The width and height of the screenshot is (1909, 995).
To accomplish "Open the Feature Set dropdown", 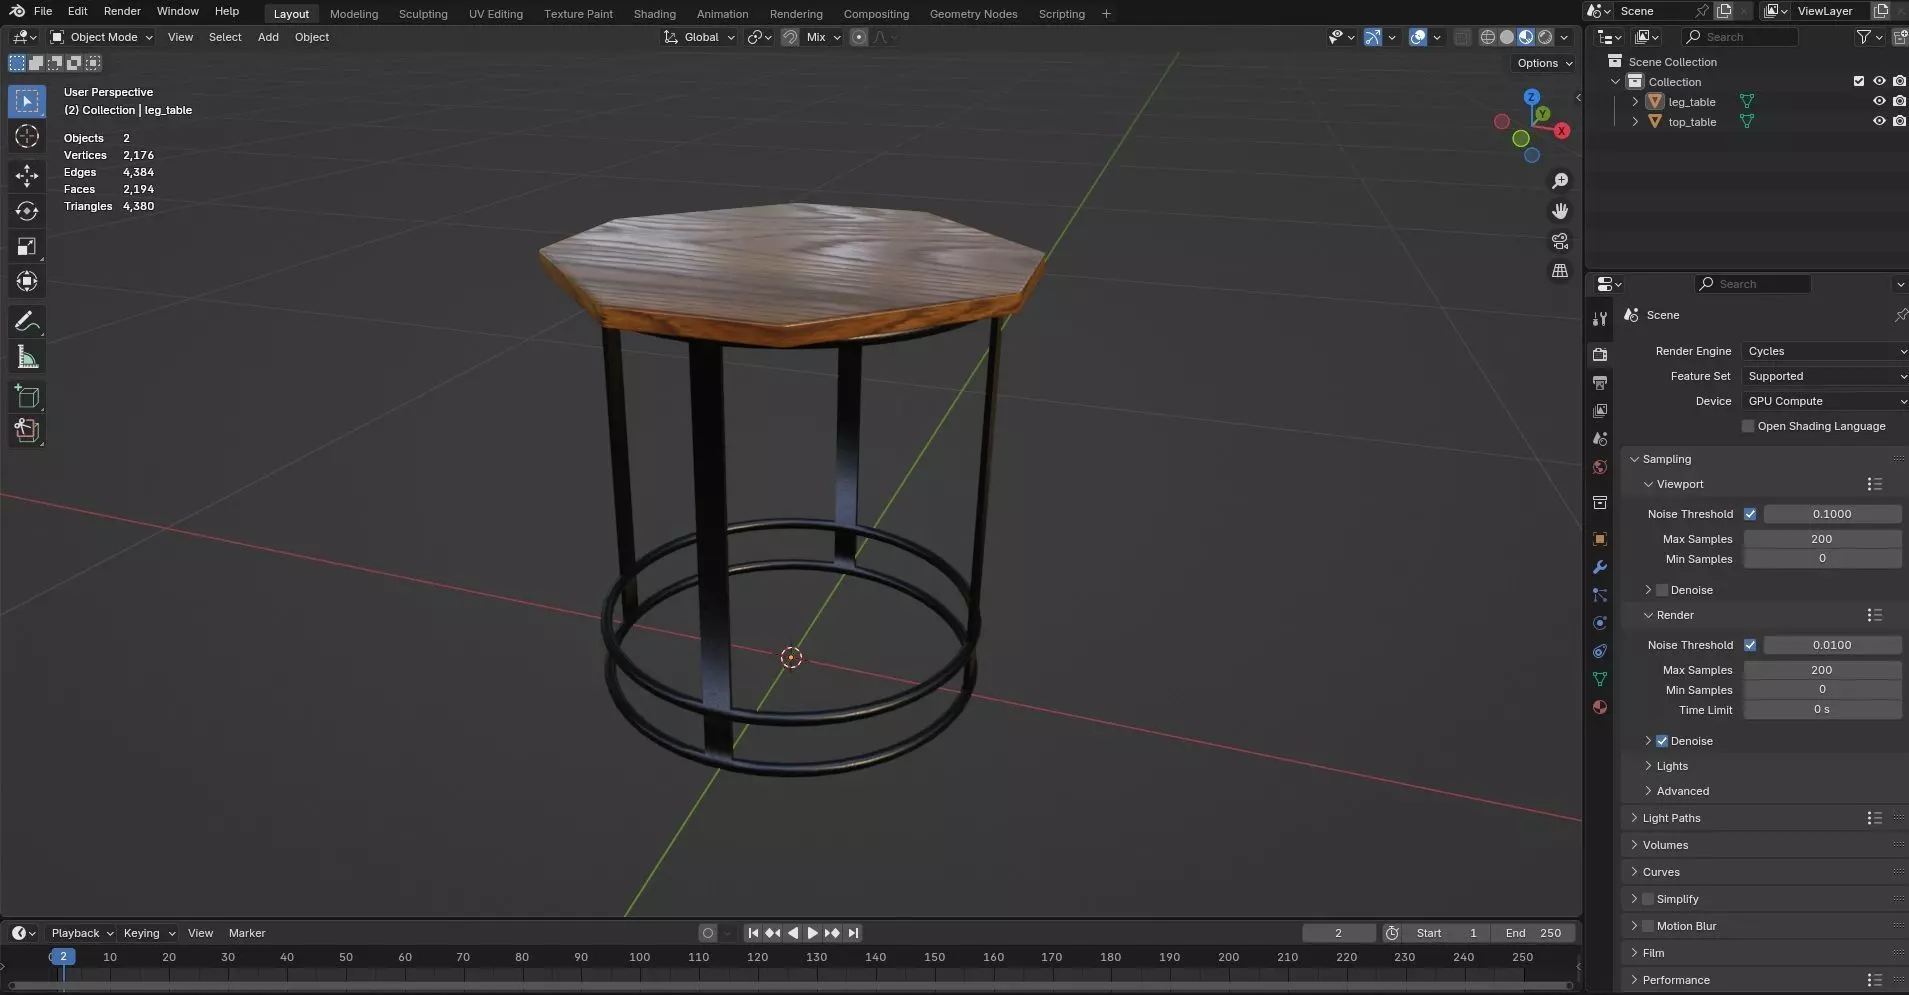I will point(1825,376).
